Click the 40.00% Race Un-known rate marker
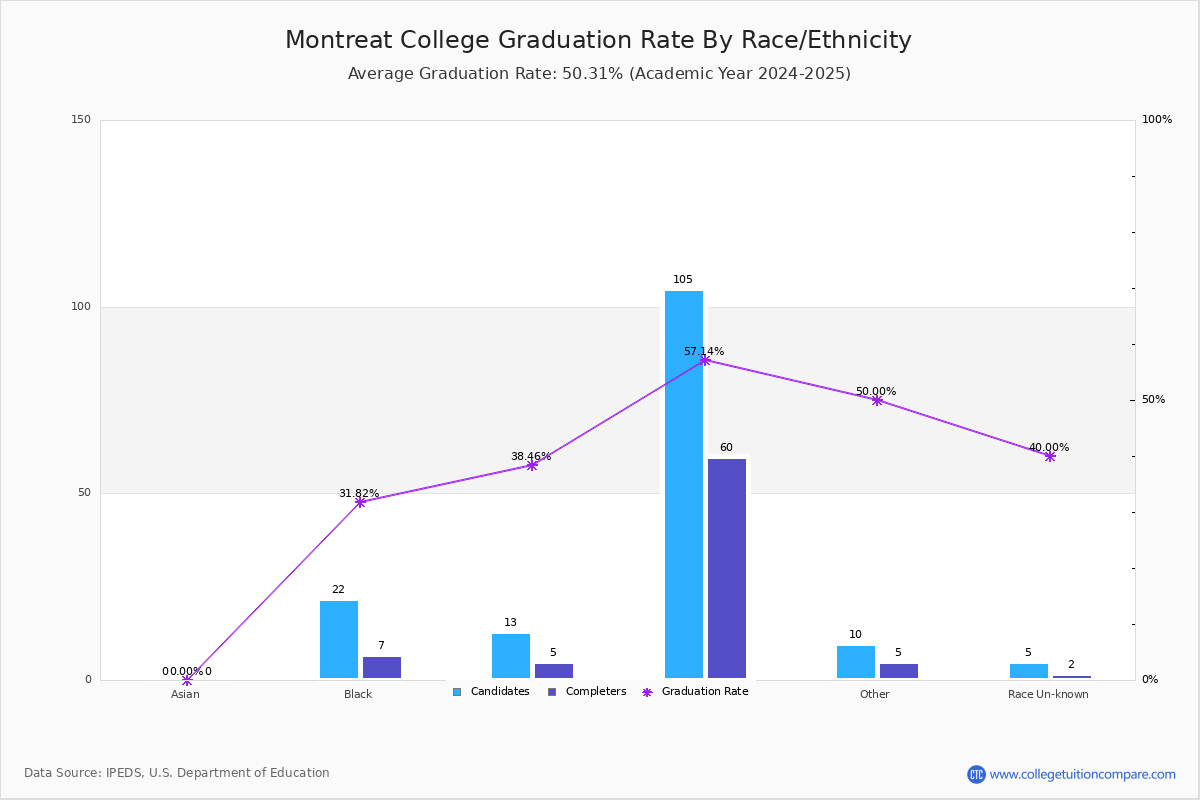This screenshot has height=800, width=1200. click(1050, 456)
